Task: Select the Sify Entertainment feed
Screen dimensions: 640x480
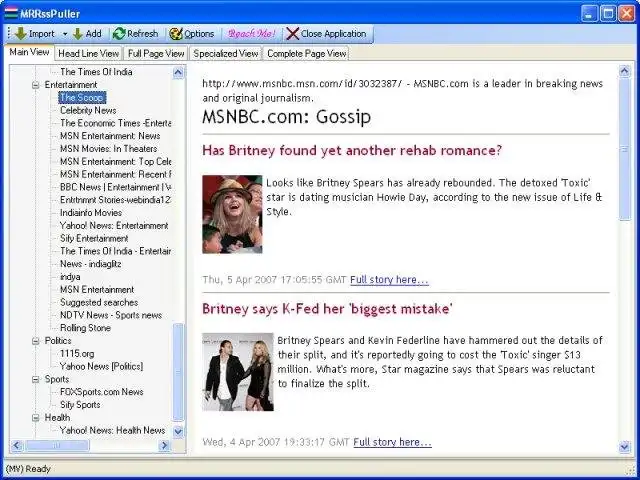Action: (94, 238)
